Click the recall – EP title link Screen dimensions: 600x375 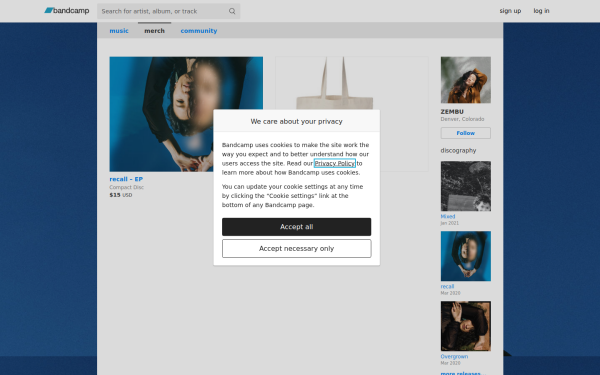point(126,179)
